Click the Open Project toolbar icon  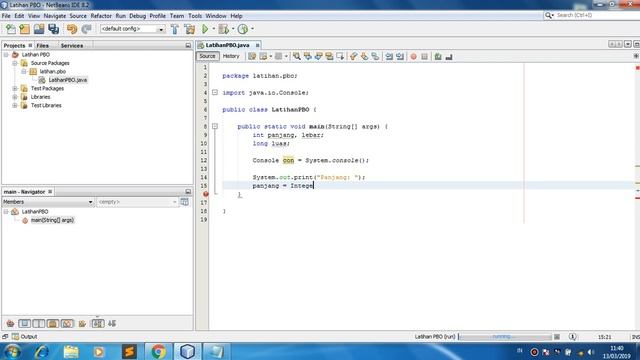39,29
